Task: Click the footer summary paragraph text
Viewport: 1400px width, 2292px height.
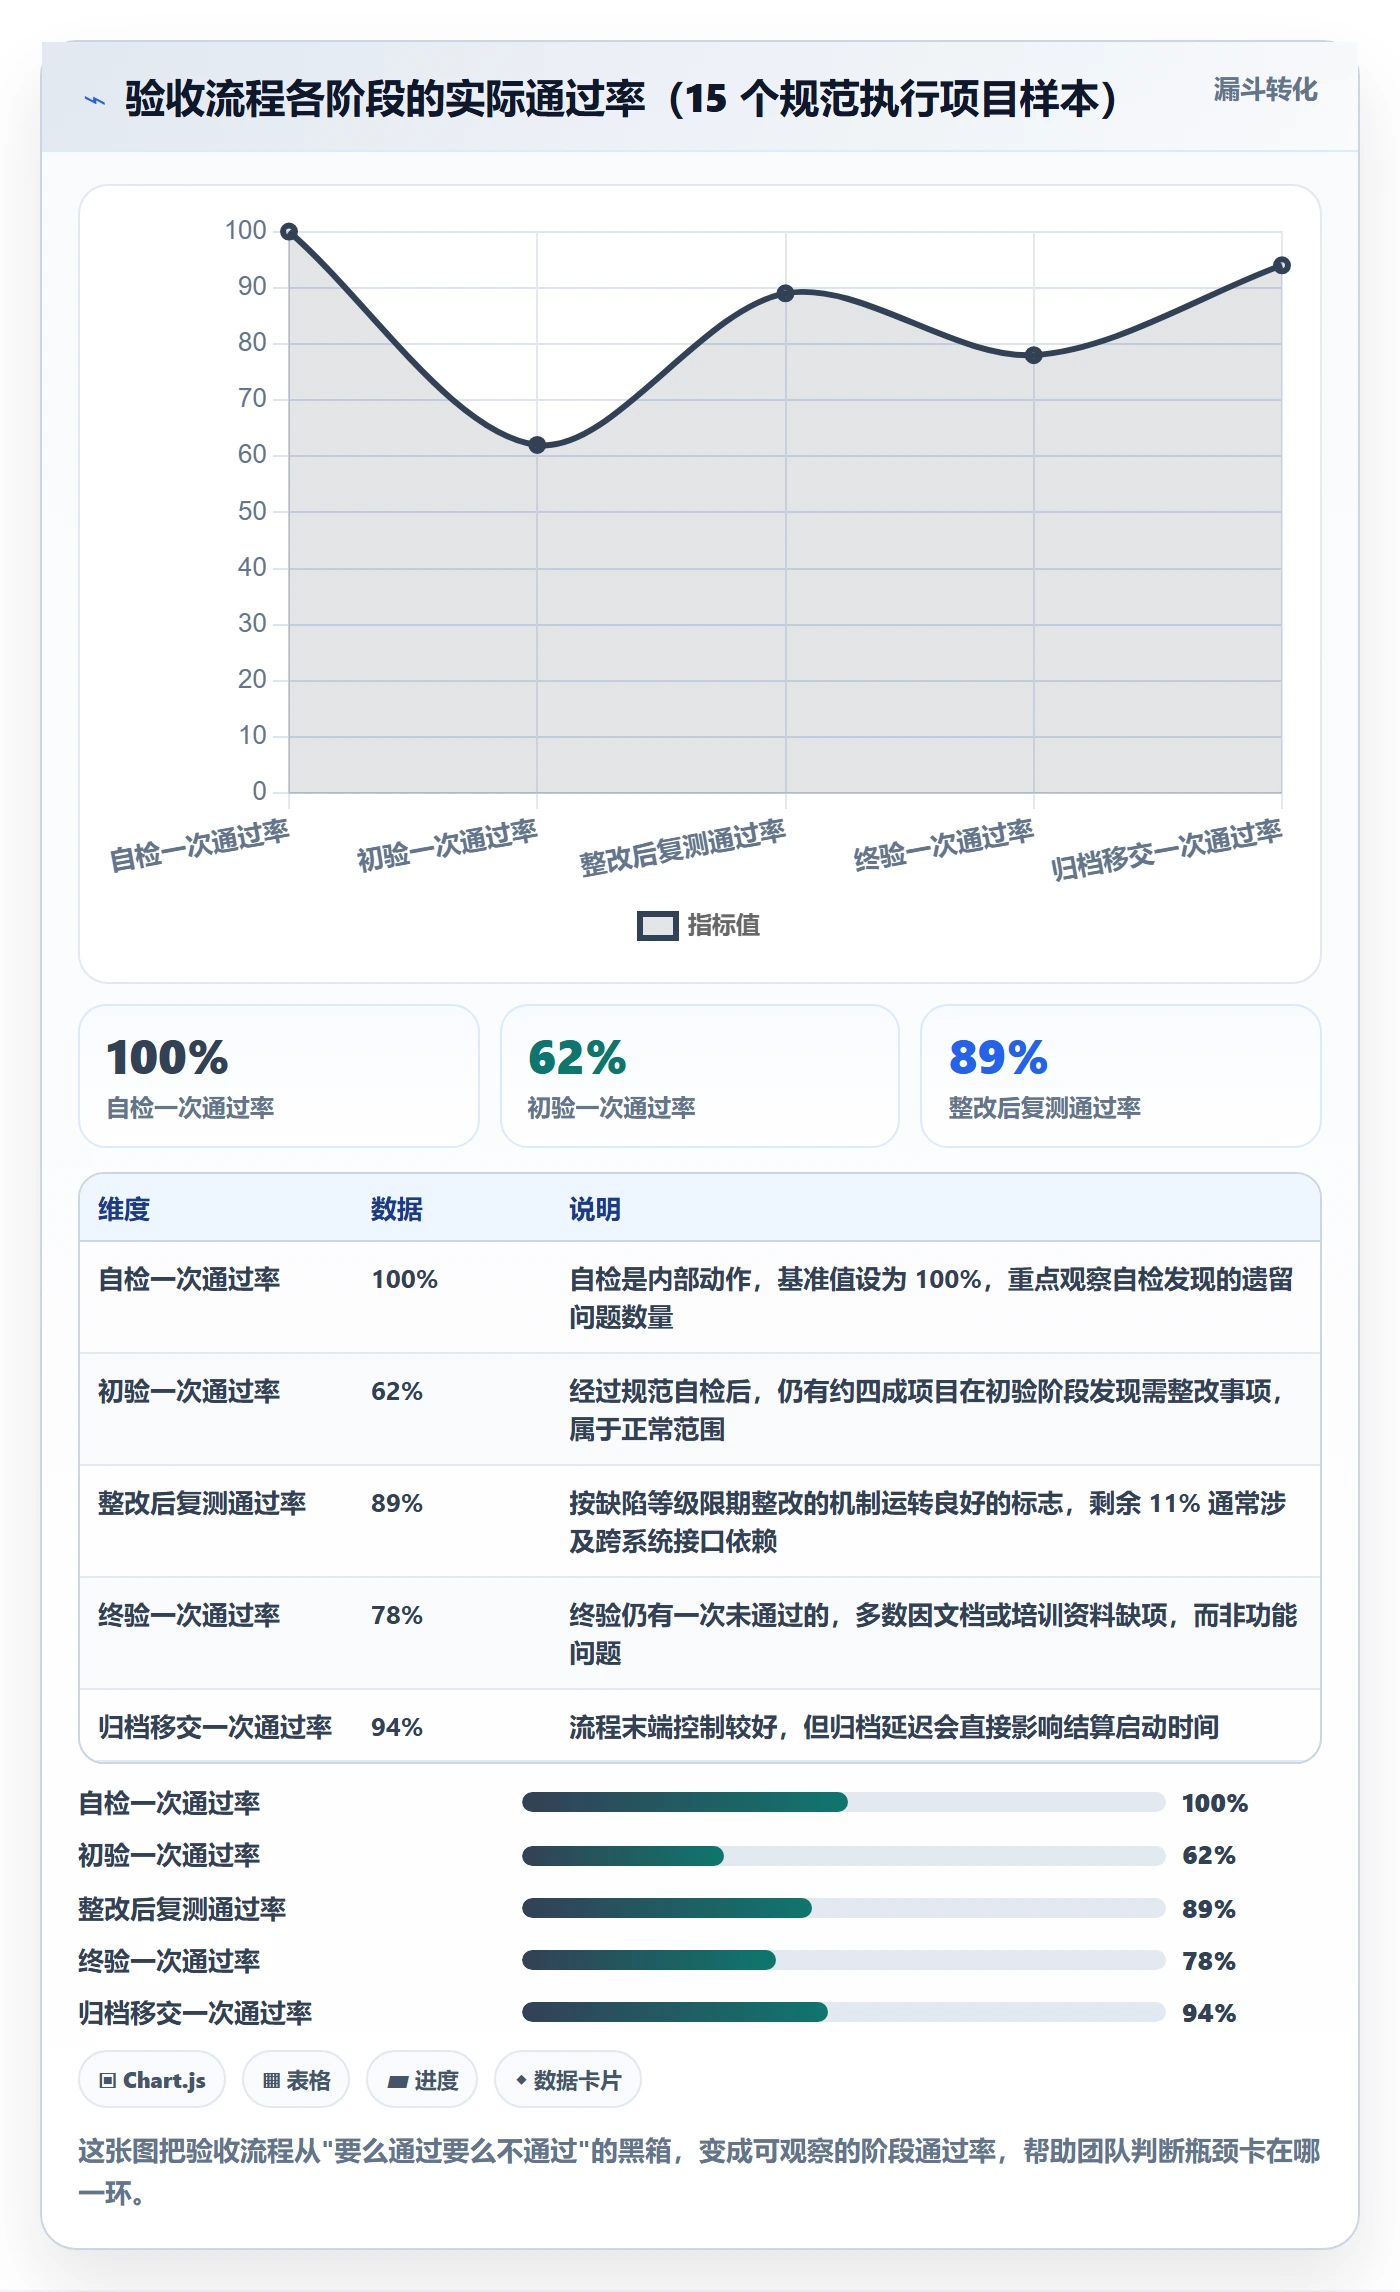Action: pos(700,2172)
